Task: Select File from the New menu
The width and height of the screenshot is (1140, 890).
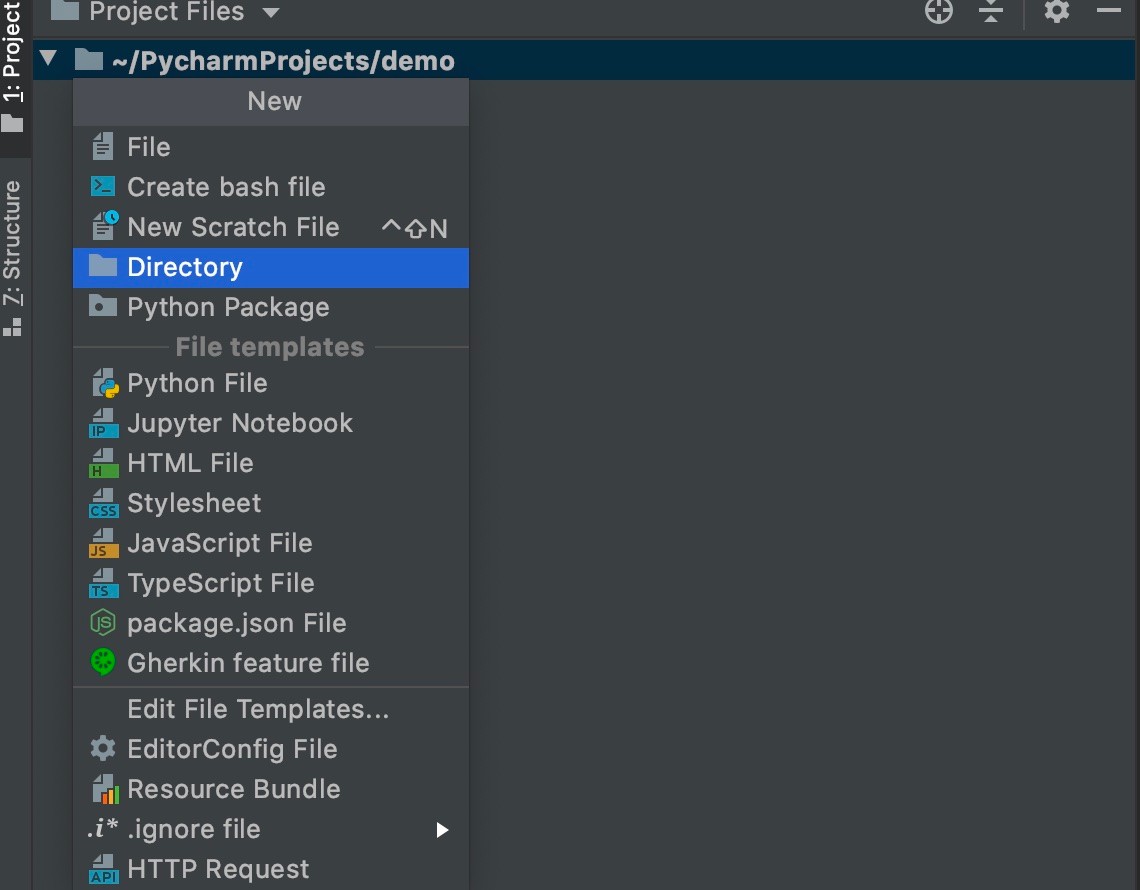Action: (x=271, y=147)
